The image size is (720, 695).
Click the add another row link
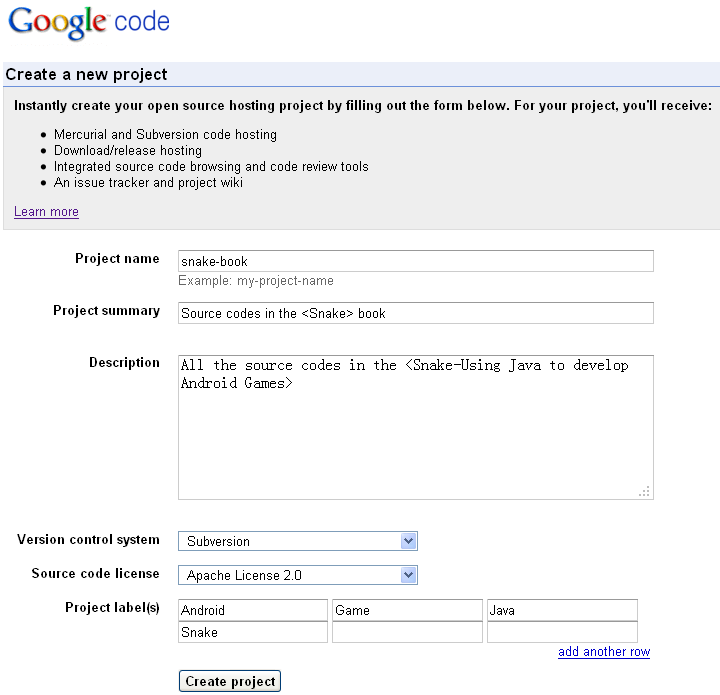coord(604,652)
